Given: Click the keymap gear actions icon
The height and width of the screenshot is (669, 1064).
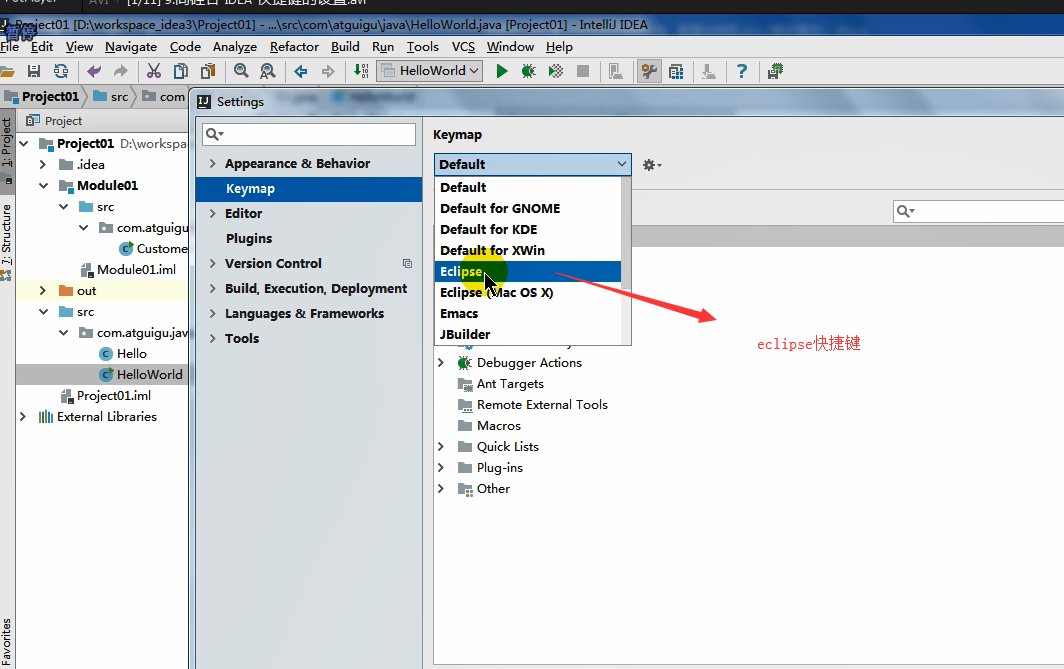Looking at the screenshot, I should coord(651,165).
